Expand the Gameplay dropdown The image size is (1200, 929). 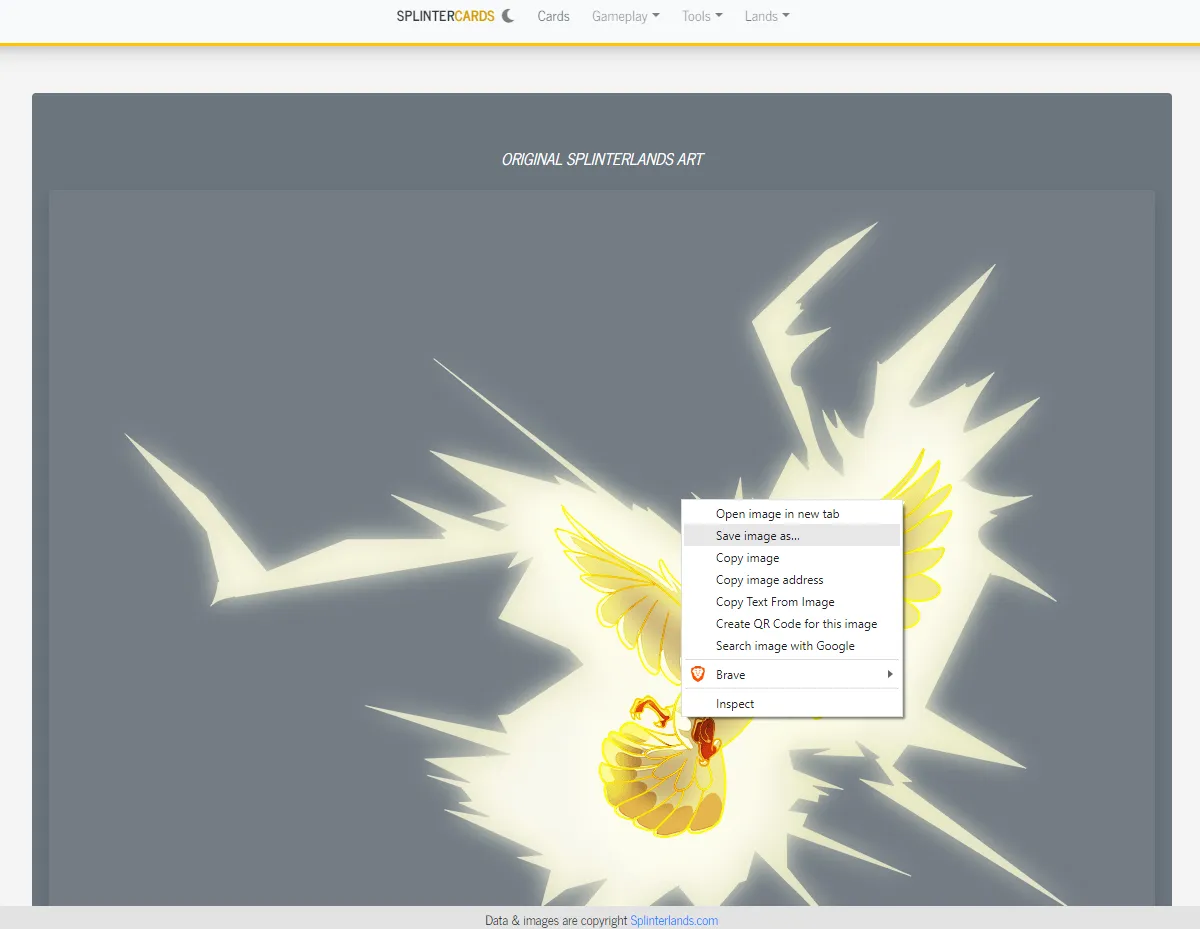coord(626,16)
